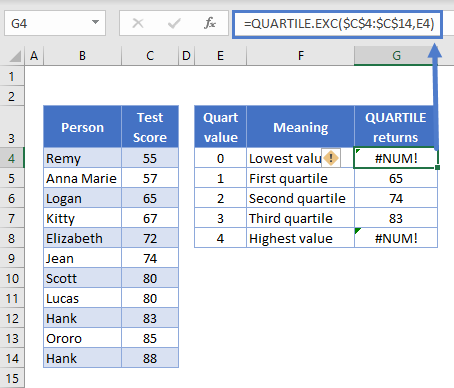Click the Person header cell
Image resolution: width=454 pixels, height=388 pixels.
tap(82, 127)
